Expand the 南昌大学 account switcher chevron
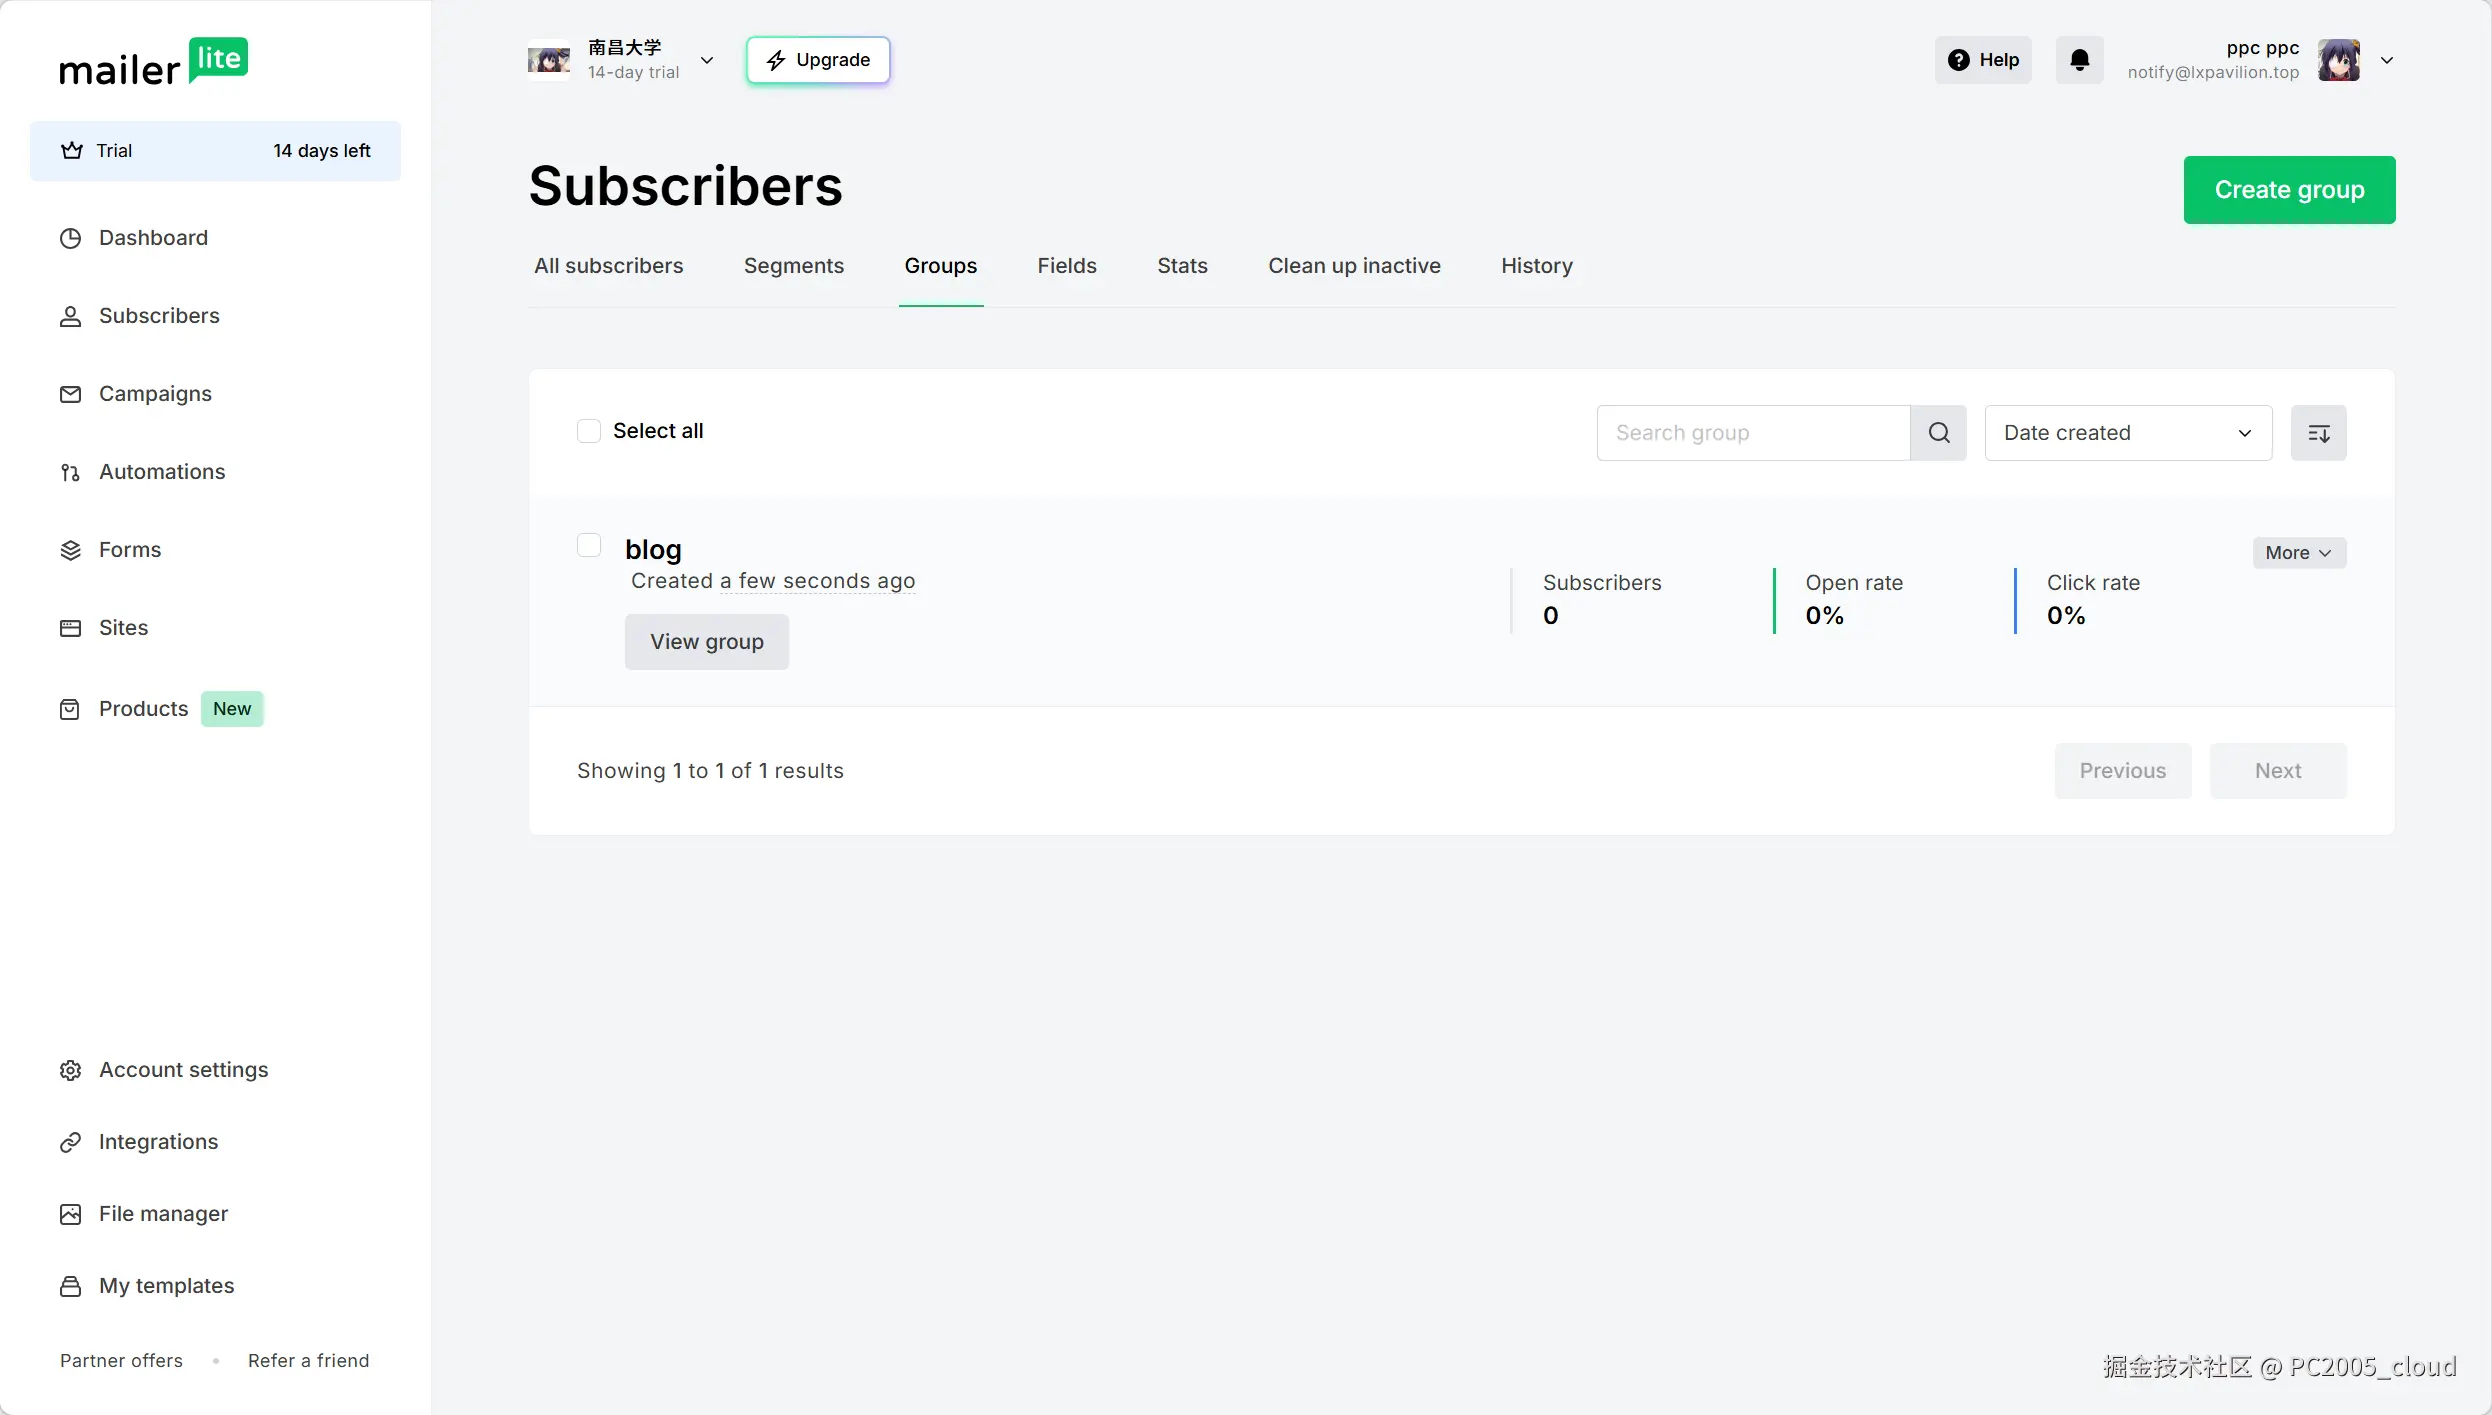 pos(707,60)
